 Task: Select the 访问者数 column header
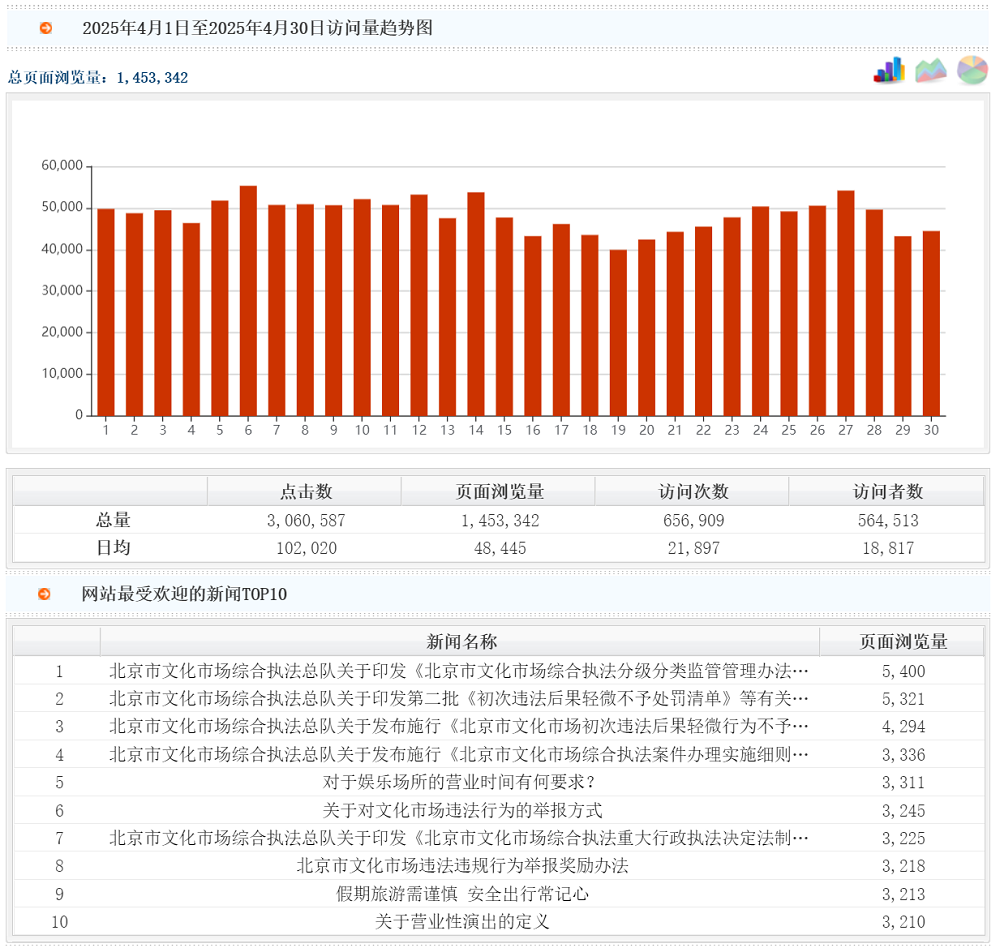[888, 491]
